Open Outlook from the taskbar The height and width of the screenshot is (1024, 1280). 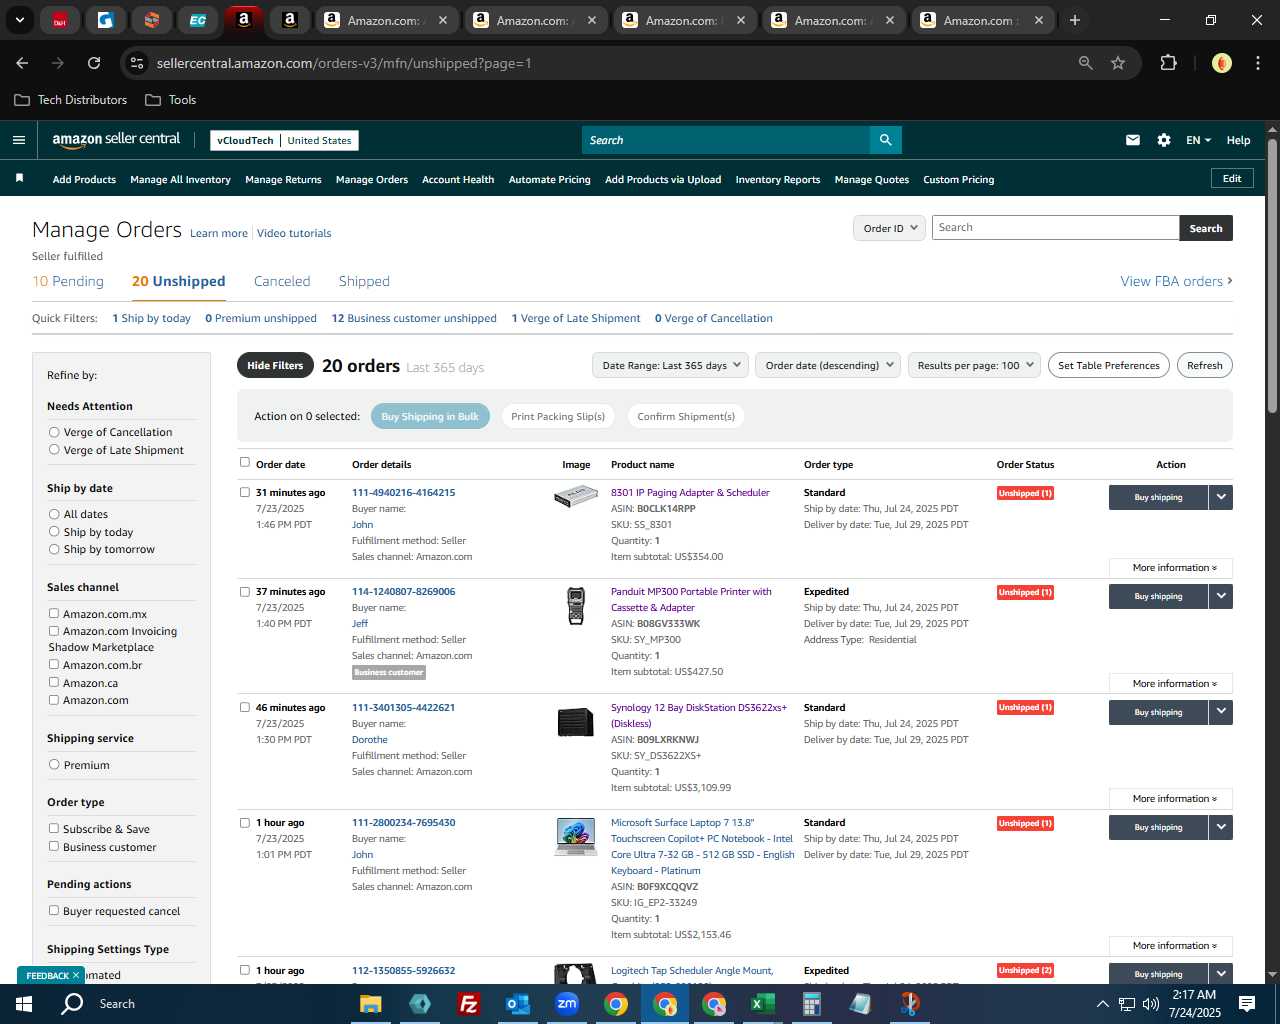point(517,1004)
